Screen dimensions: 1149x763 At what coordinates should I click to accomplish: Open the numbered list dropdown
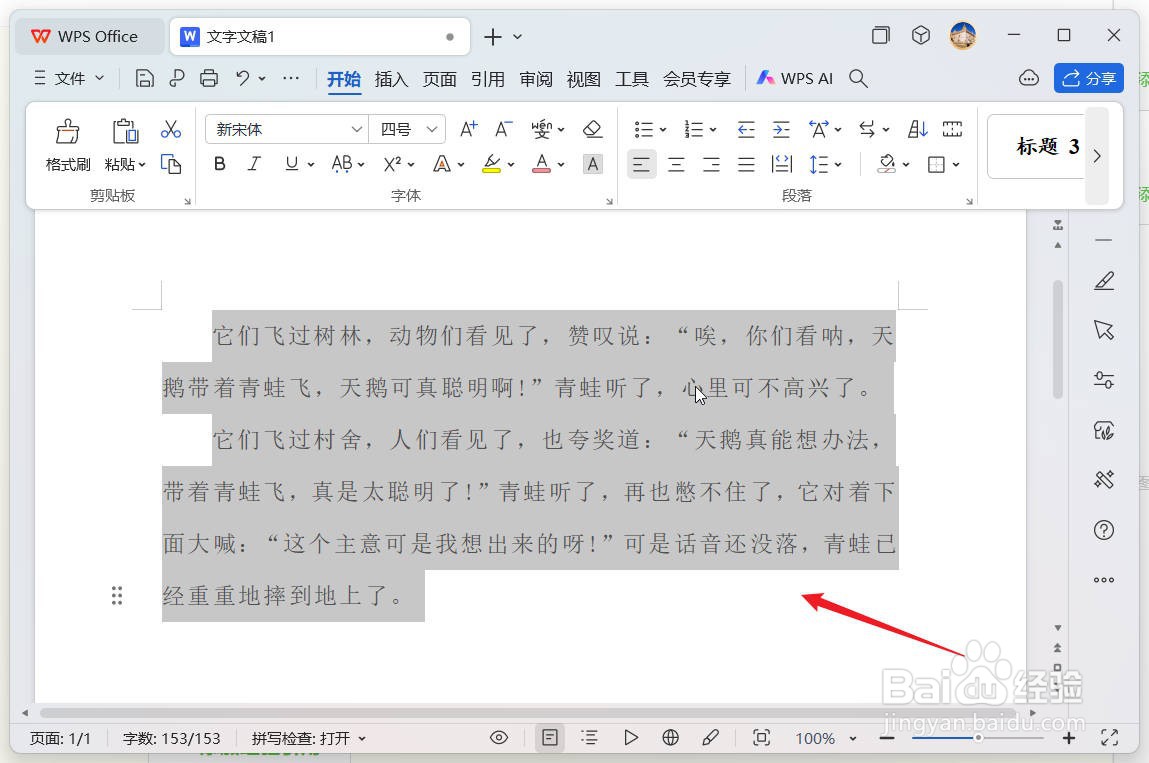tap(712, 130)
